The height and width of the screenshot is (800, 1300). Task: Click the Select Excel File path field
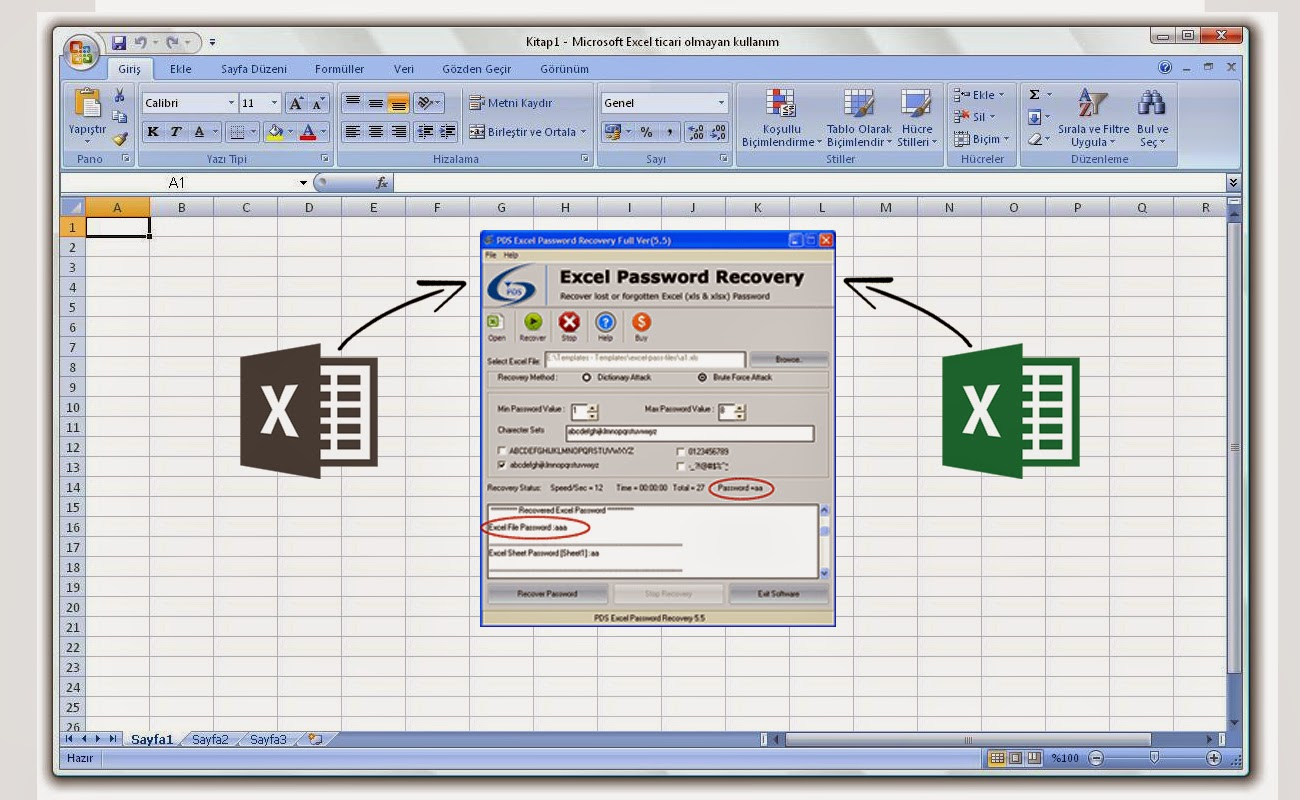pyautogui.click(x=645, y=359)
